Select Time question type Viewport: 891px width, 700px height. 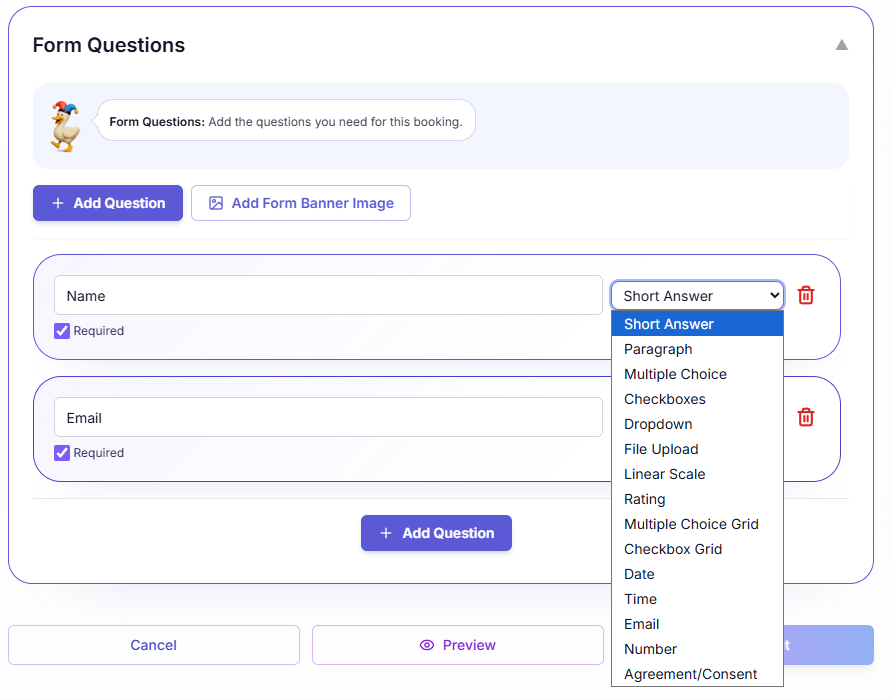(x=697, y=599)
